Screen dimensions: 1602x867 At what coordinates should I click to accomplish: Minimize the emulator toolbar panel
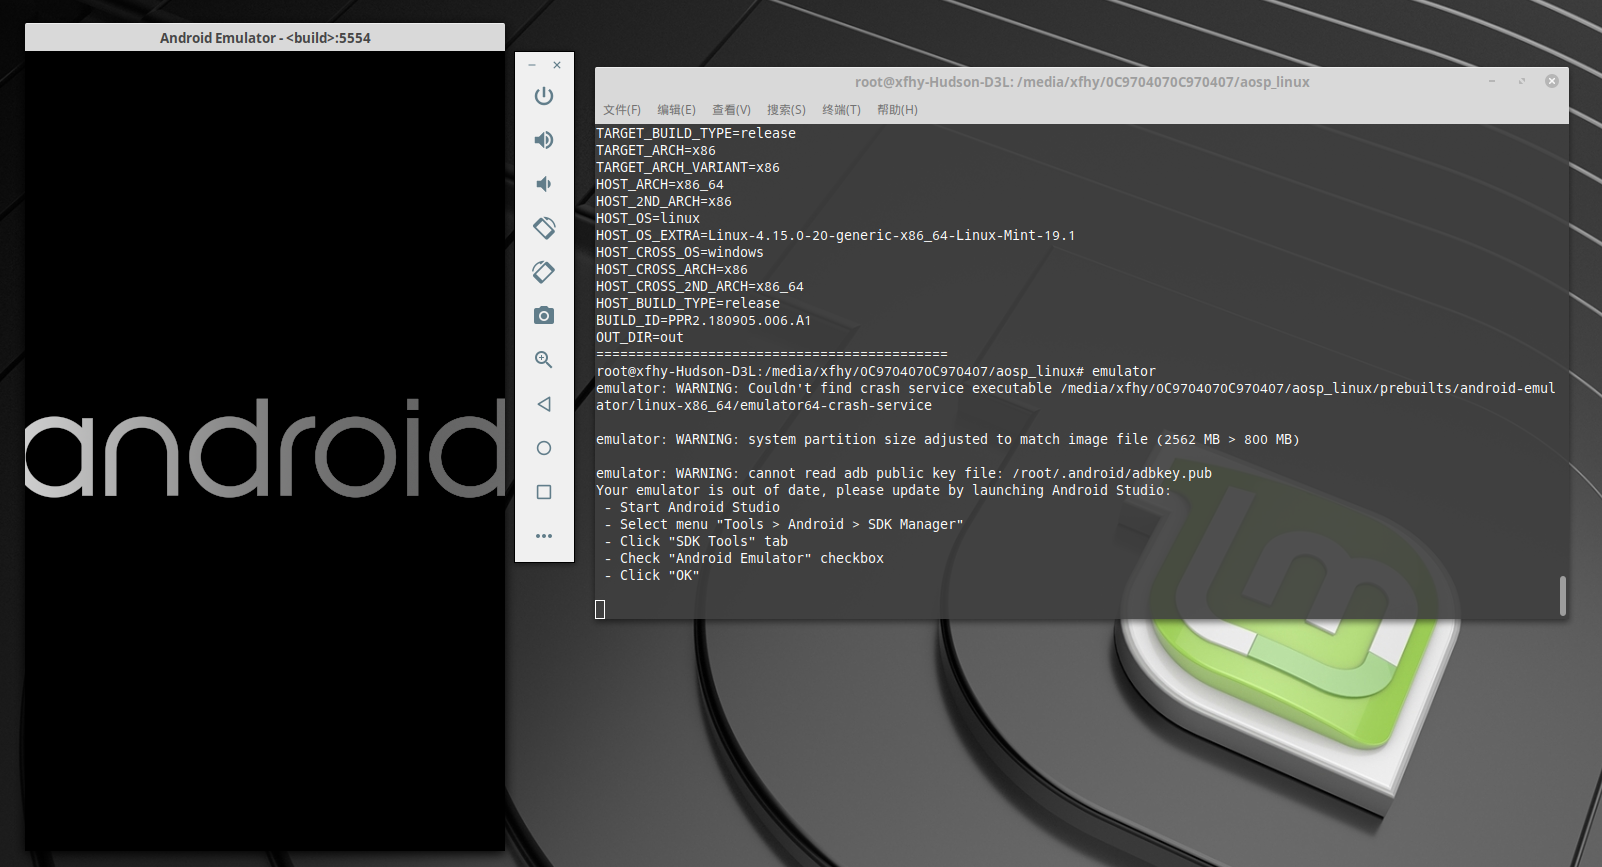(x=532, y=65)
